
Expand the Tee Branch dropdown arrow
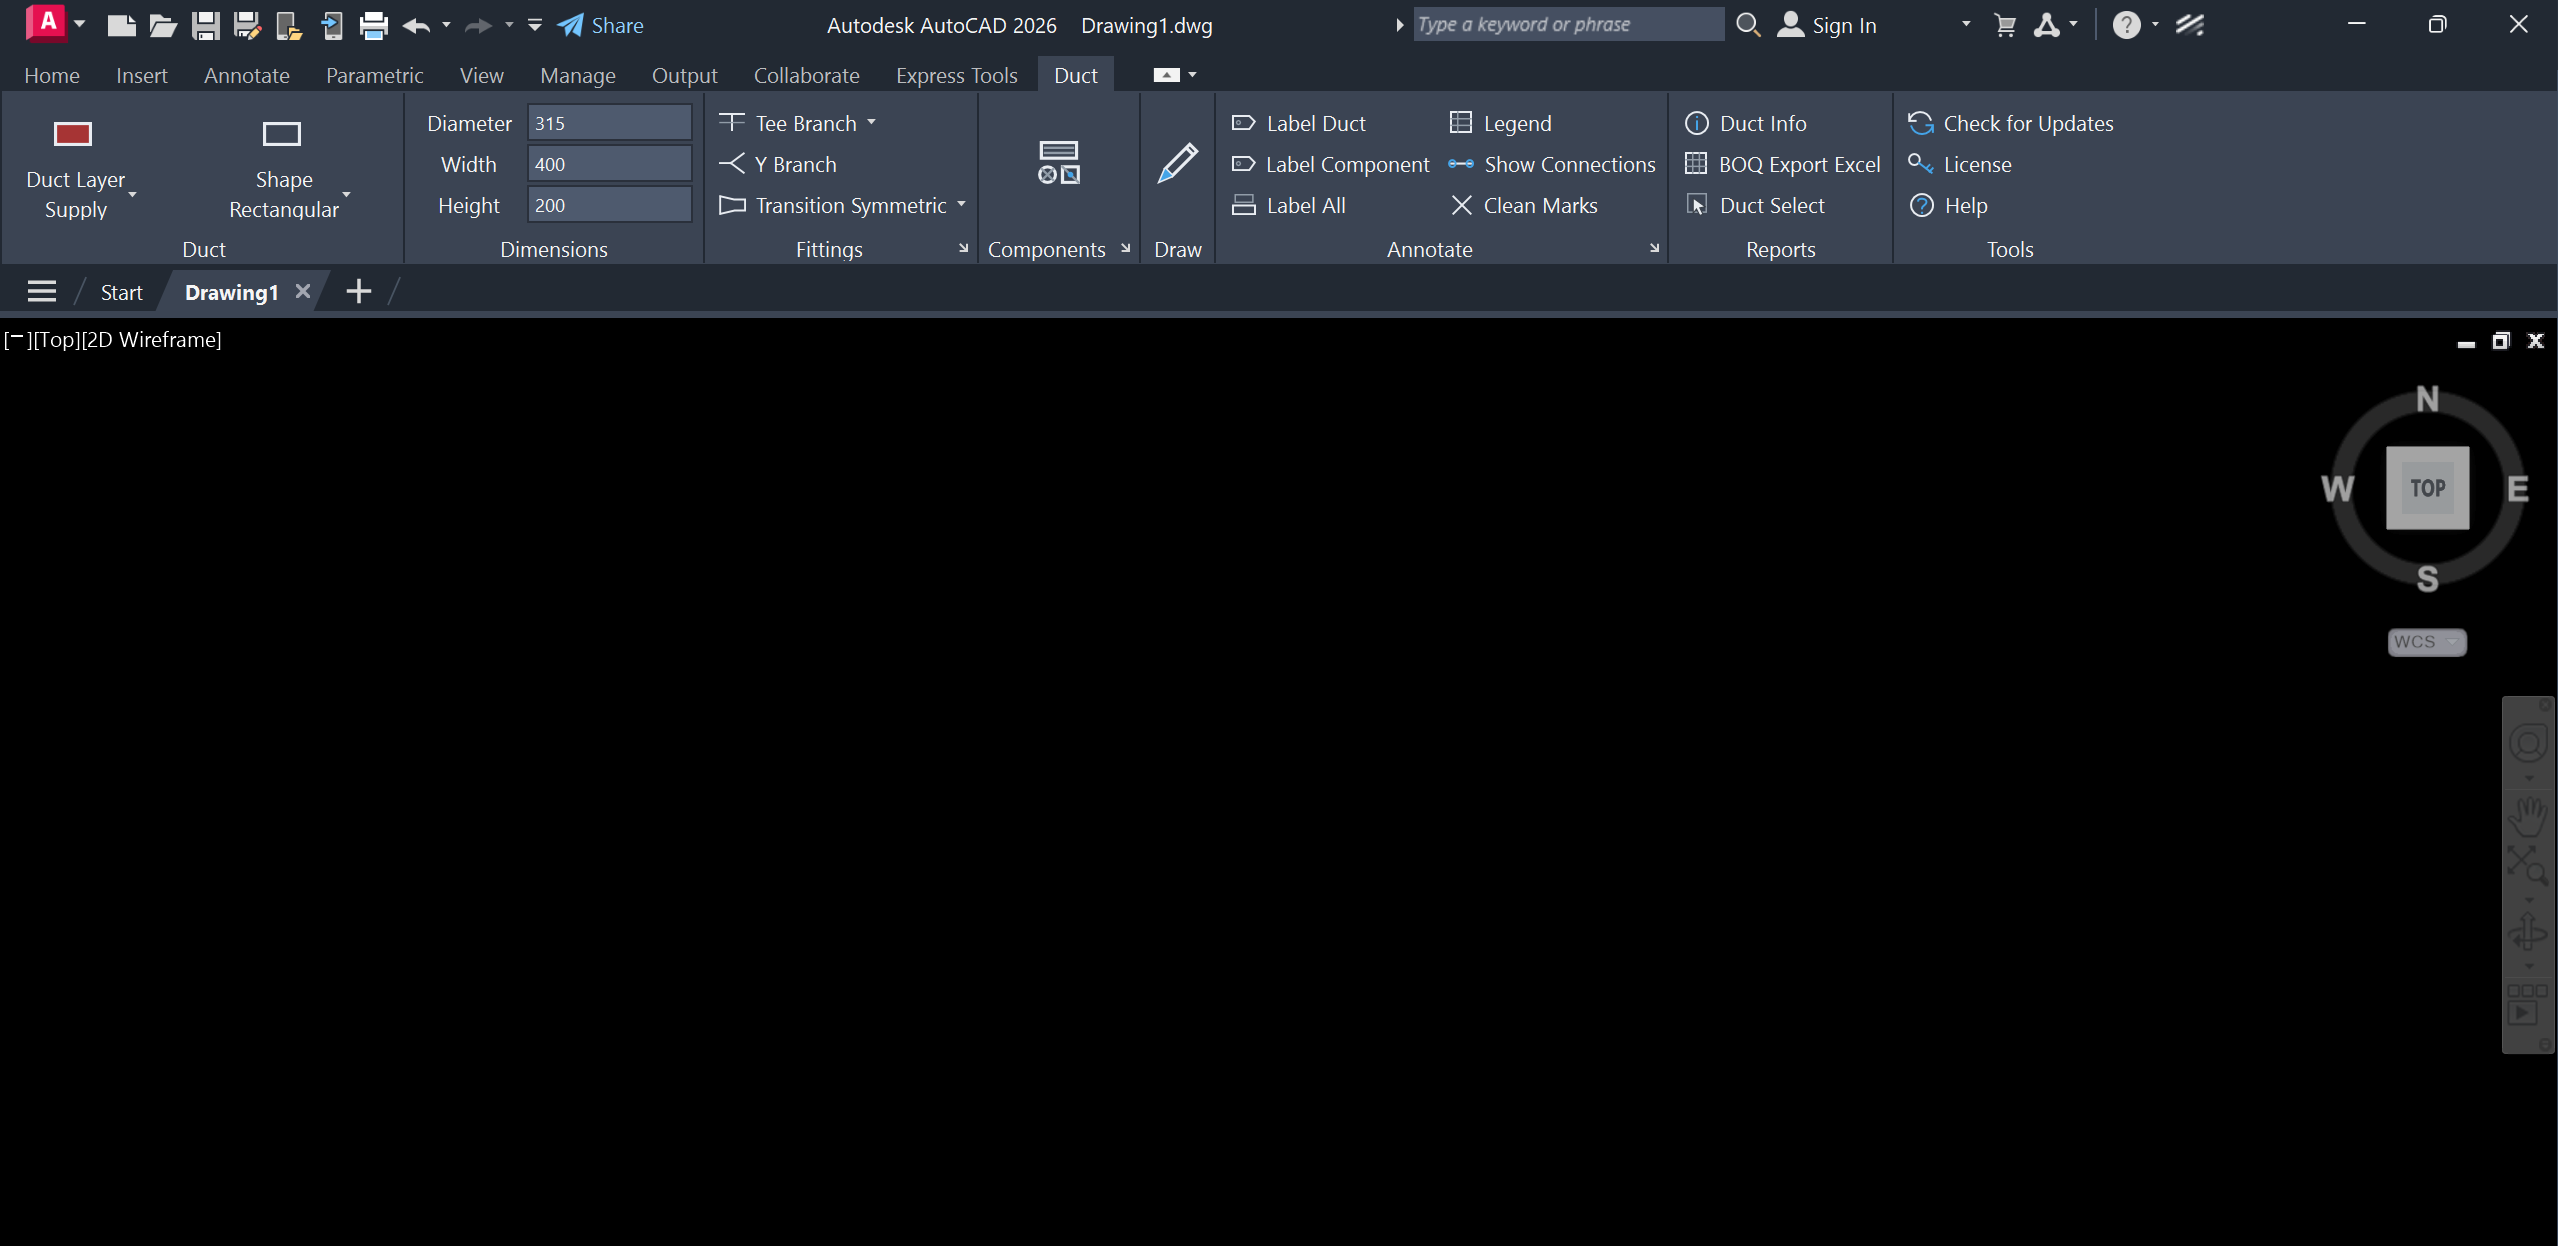871,122
